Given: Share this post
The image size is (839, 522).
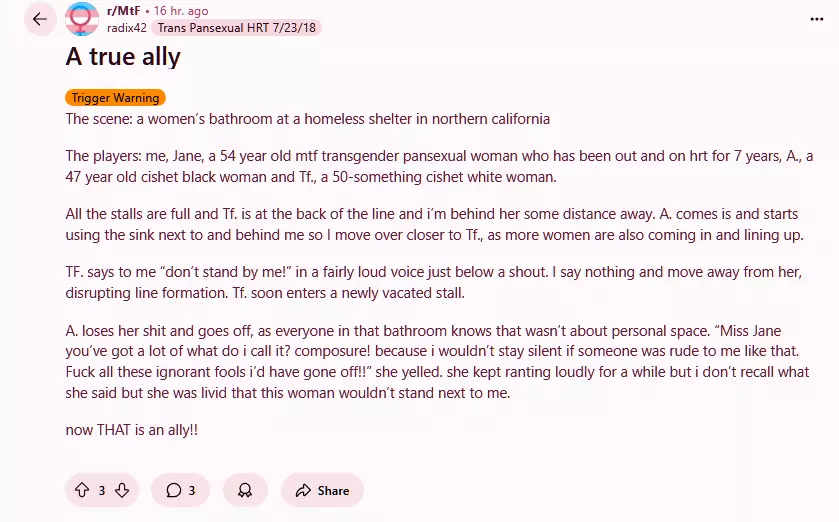Looking at the screenshot, I should coord(322,490).
